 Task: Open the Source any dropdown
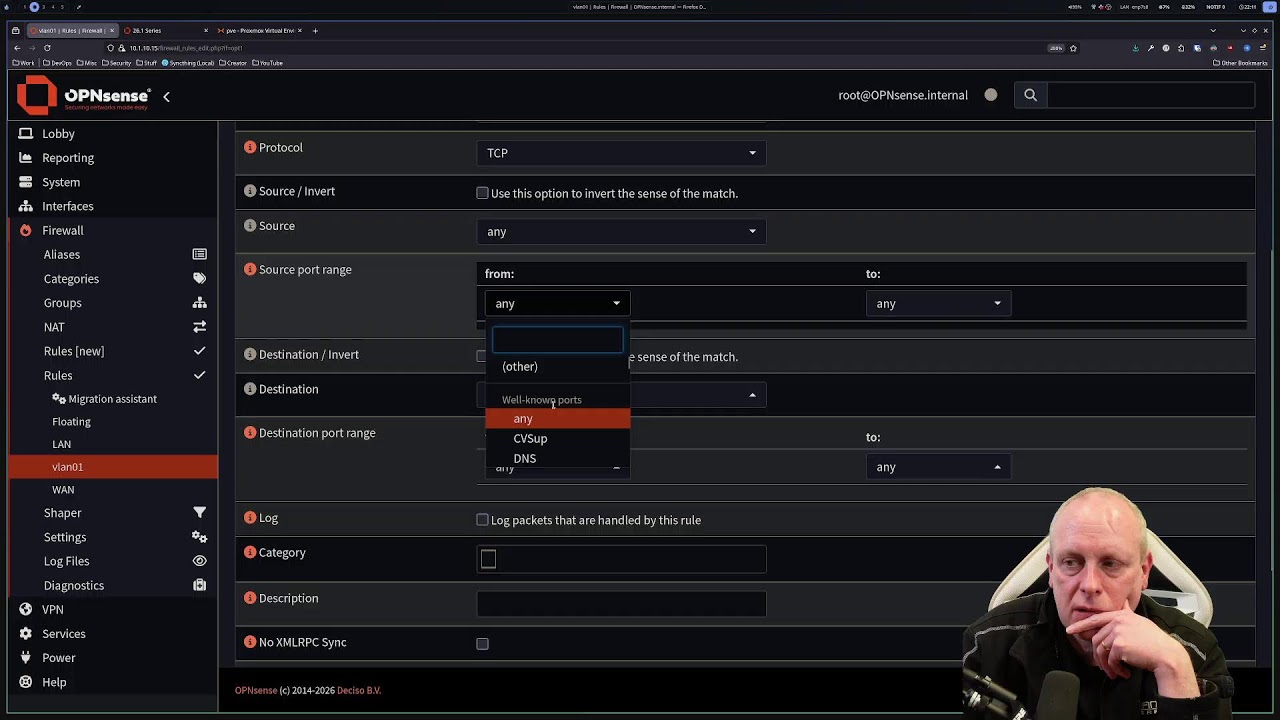tap(622, 231)
